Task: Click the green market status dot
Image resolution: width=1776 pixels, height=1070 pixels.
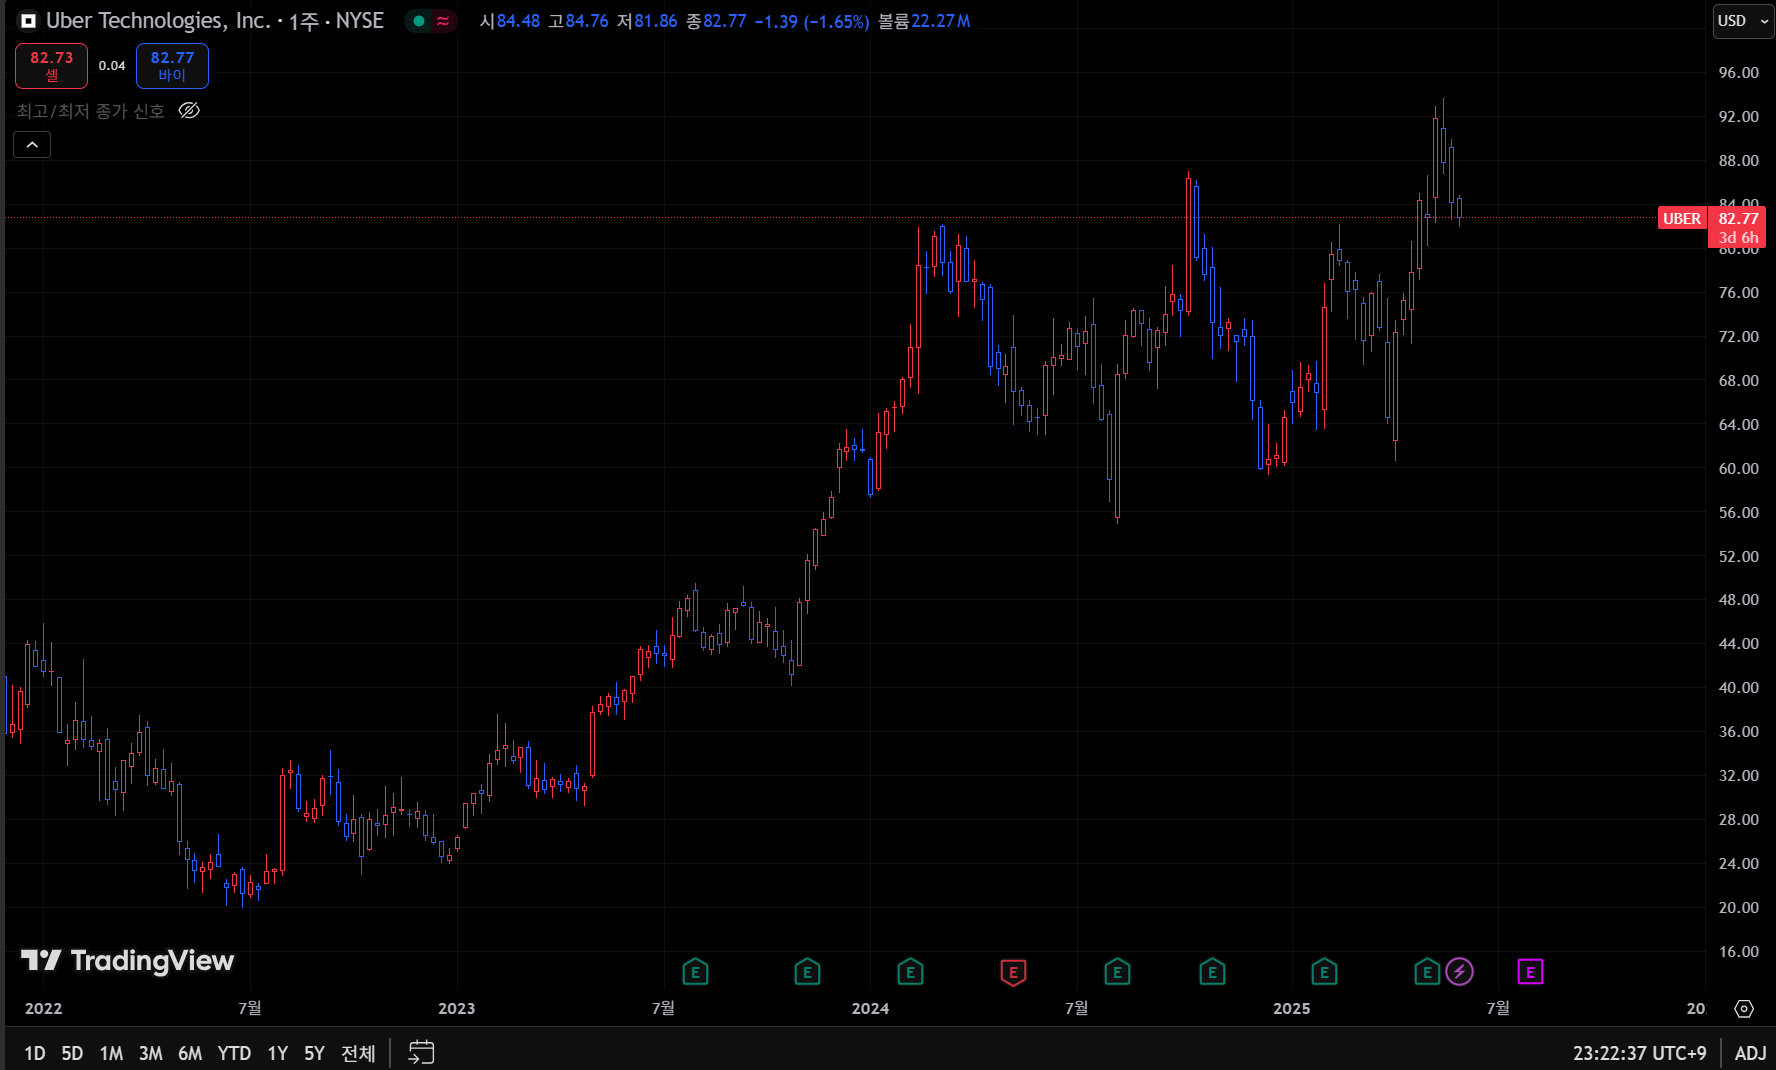Action: point(419,21)
